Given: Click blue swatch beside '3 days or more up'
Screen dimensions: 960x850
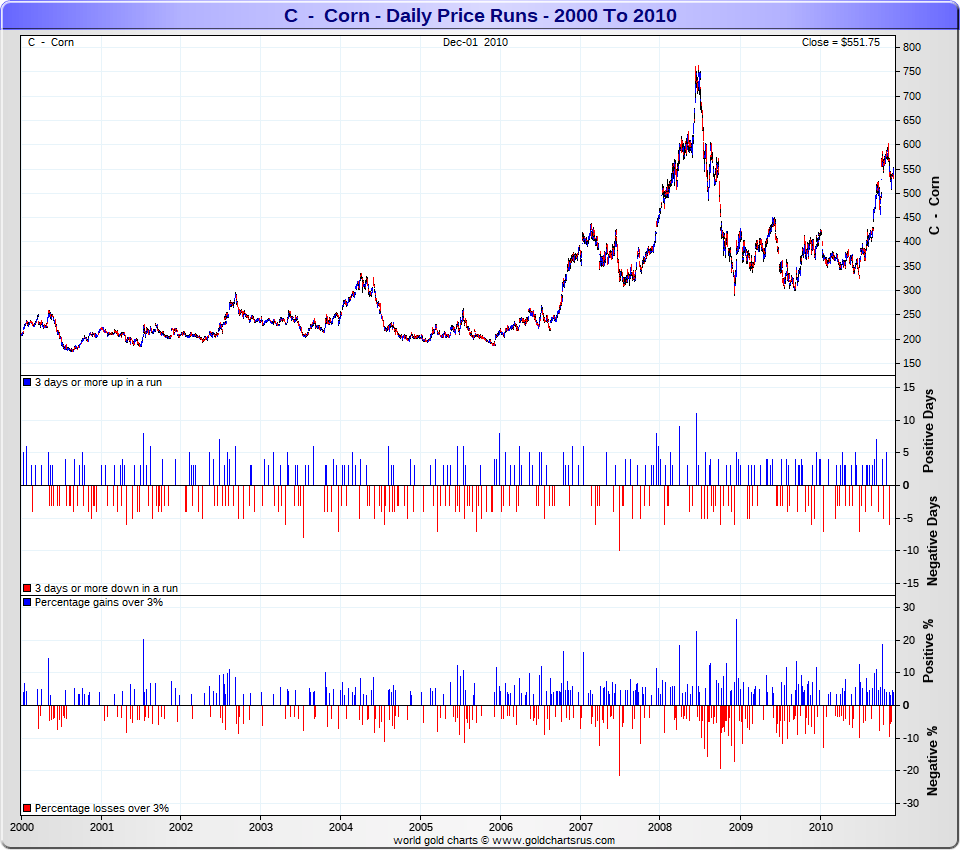Looking at the screenshot, I should (27, 383).
